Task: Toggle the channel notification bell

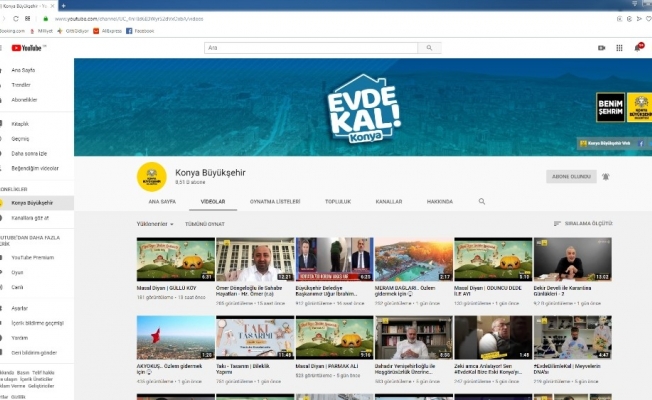Action: pyautogui.click(x=606, y=177)
